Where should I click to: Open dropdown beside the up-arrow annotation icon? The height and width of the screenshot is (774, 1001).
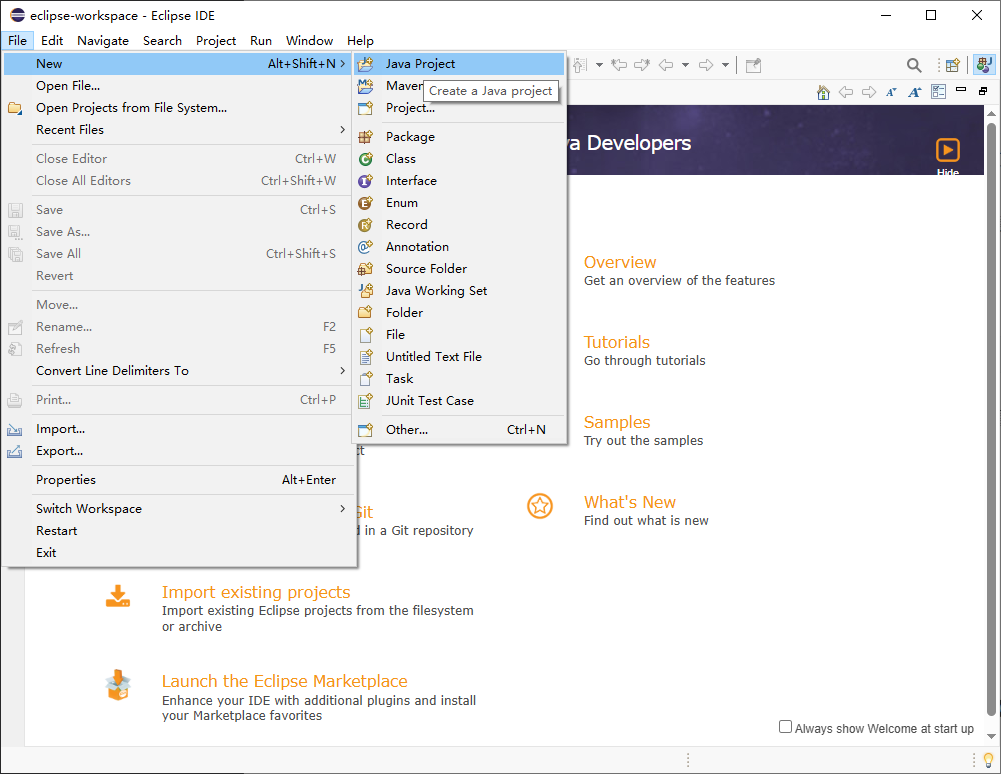click(x=599, y=65)
